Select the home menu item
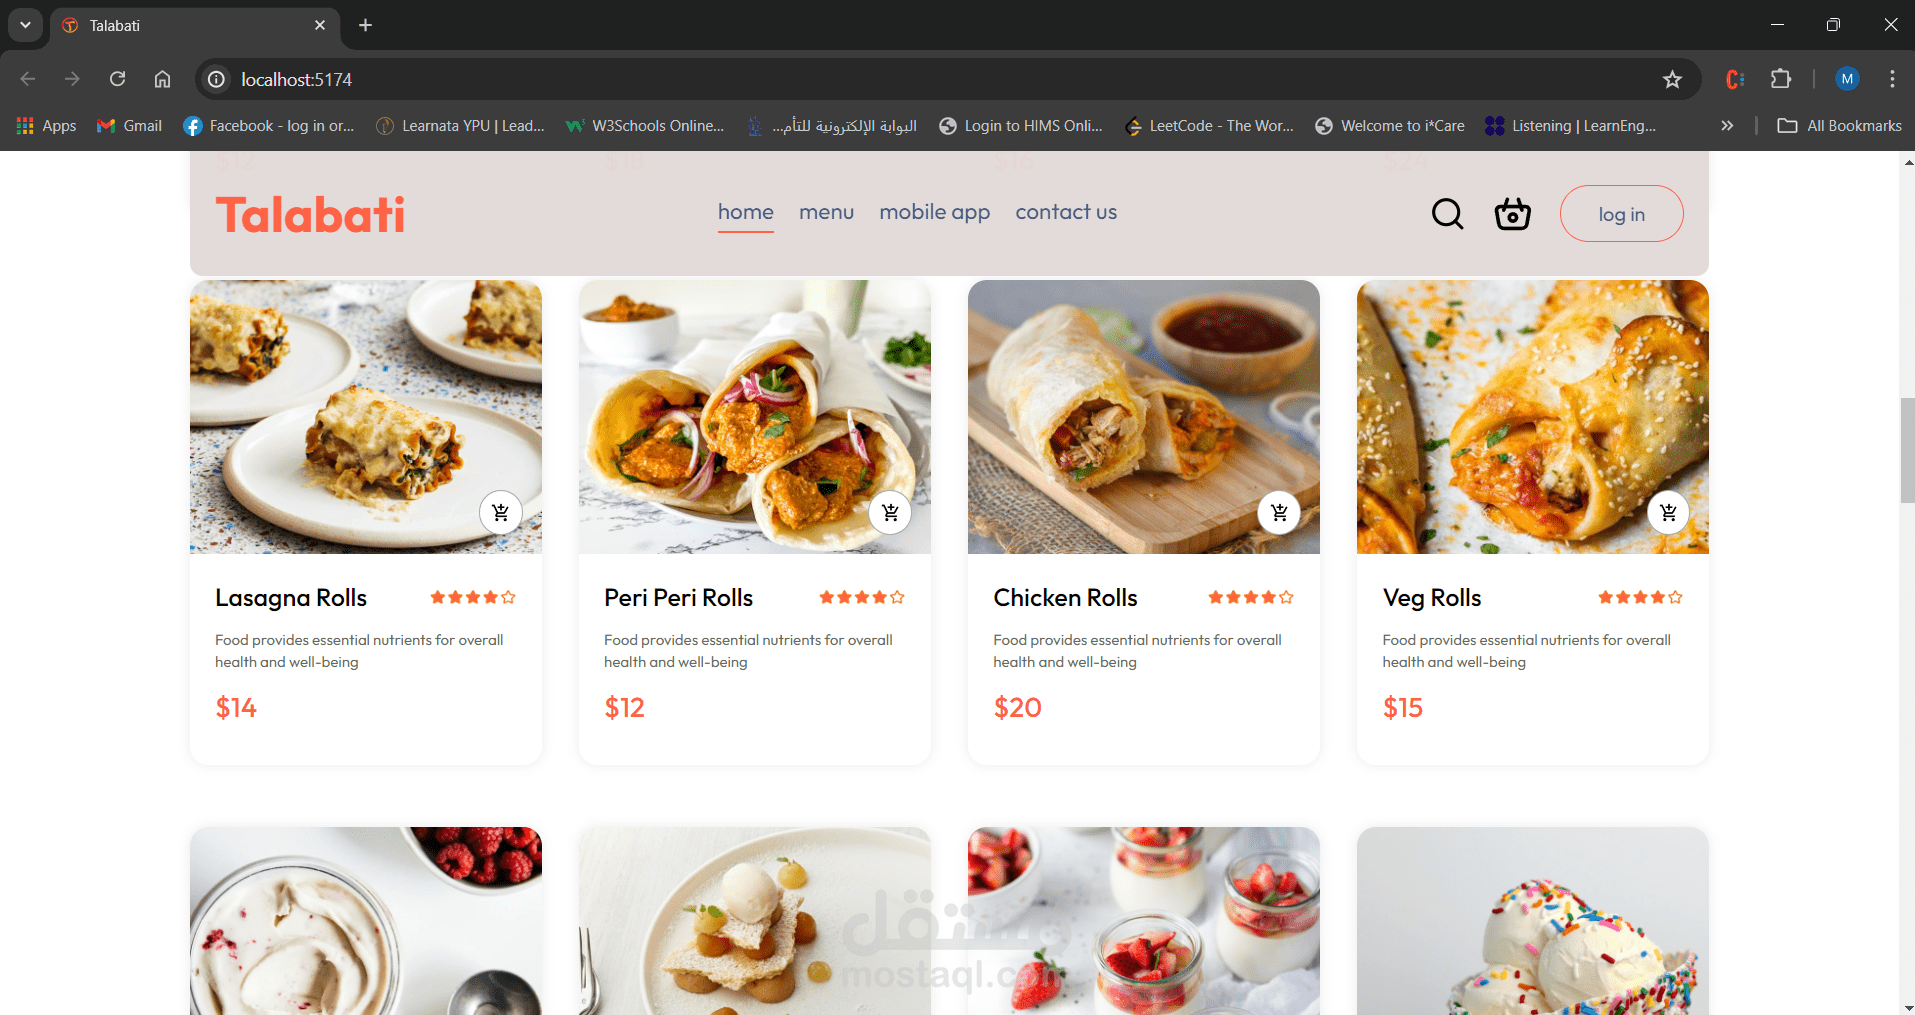Screen dimensions: 1915x1015 pyautogui.click(x=746, y=212)
